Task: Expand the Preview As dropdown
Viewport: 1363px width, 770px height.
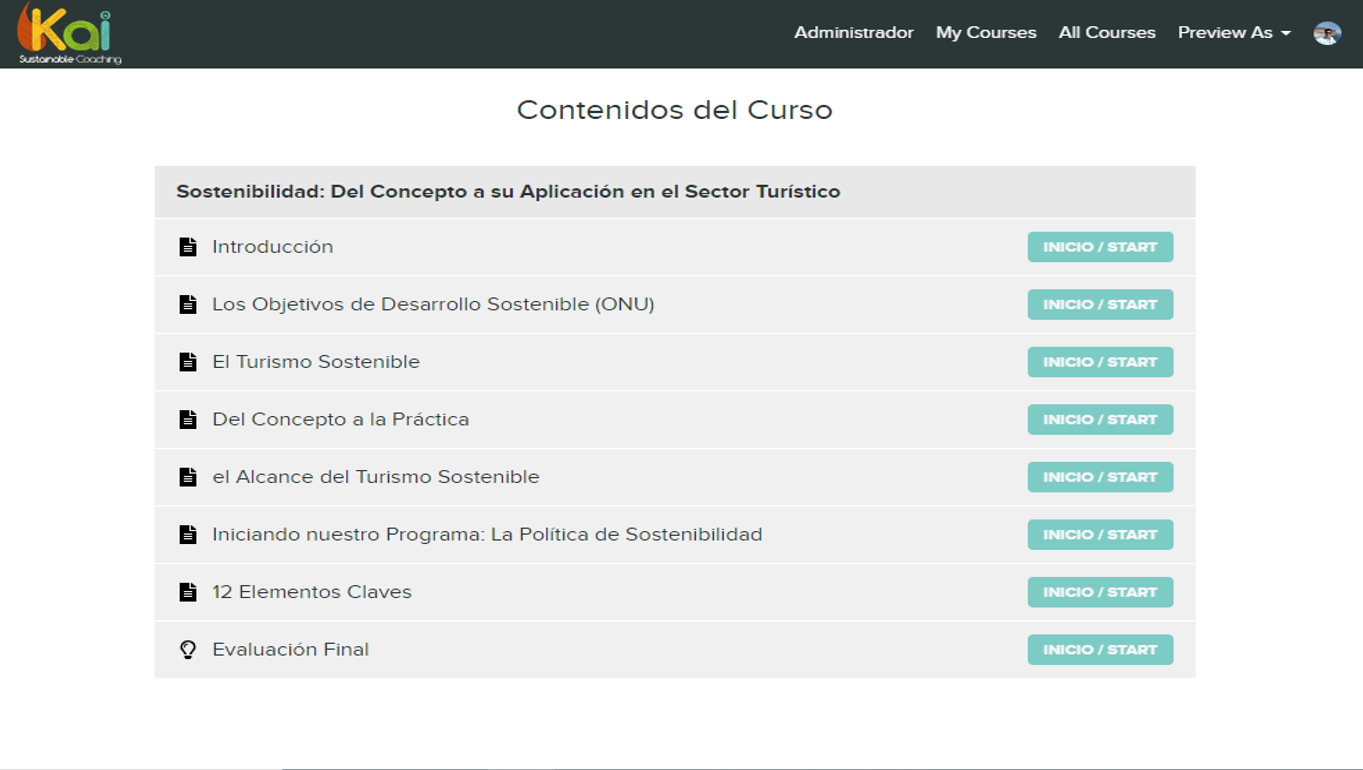Action: (x=1233, y=33)
